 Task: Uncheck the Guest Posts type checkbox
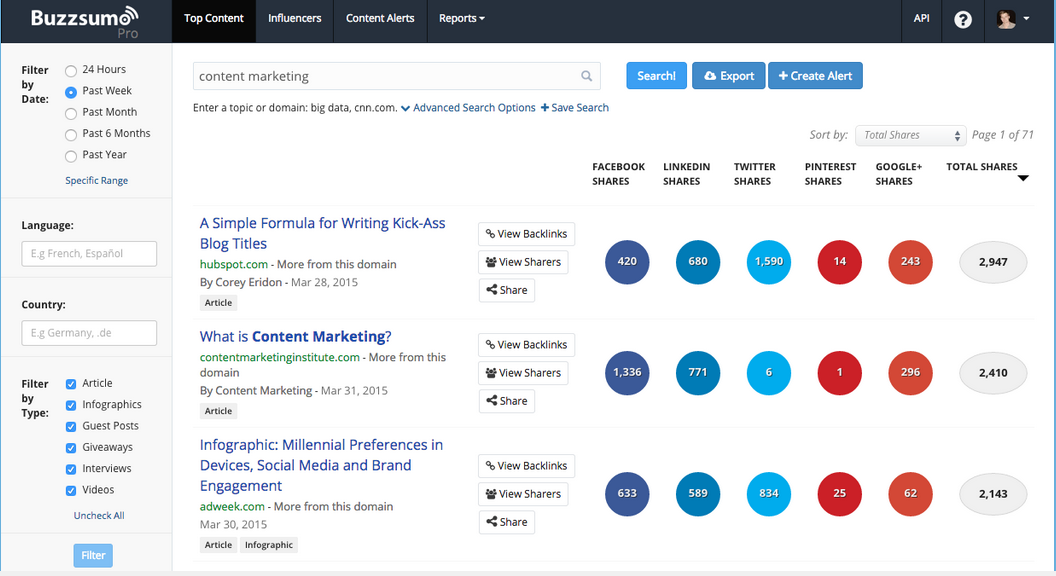[71, 426]
